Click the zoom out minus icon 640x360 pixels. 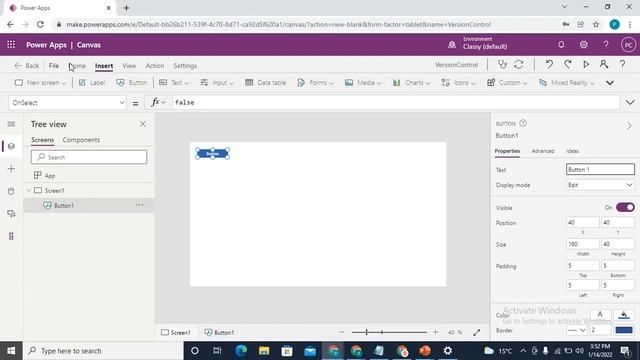[342, 333]
